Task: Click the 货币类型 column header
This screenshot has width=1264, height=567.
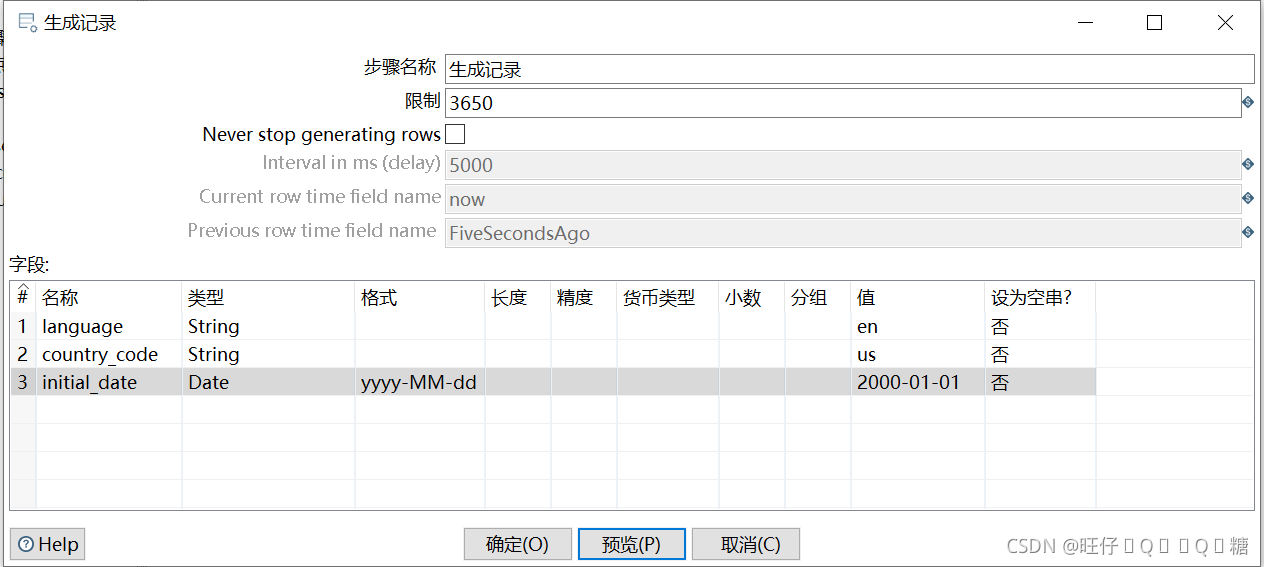Action: pyautogui.click(x=668, y=298)
